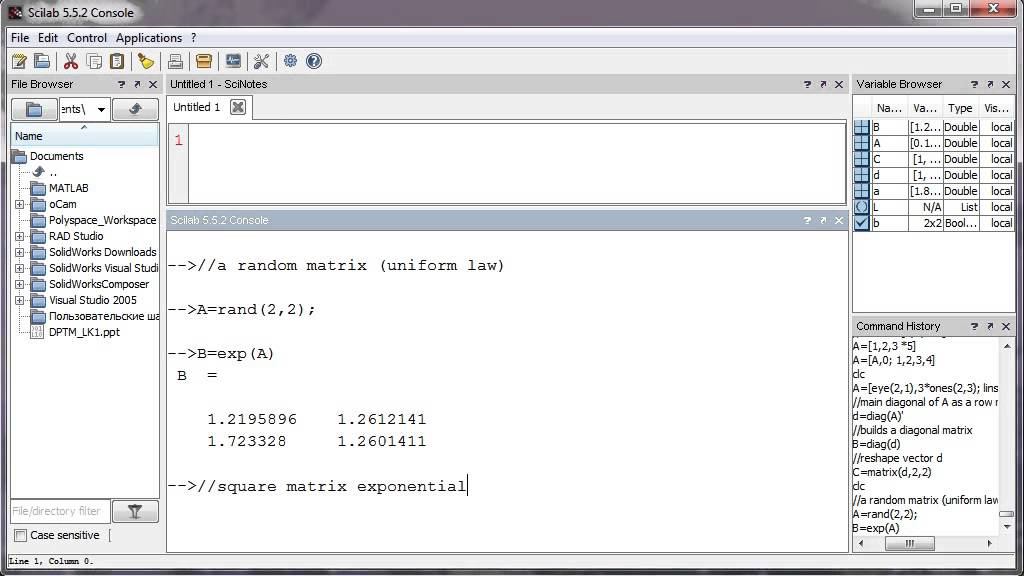Screen dimensions: 1024x576
Task: Click the Open file toolbar icon
Action: [42, 61]
